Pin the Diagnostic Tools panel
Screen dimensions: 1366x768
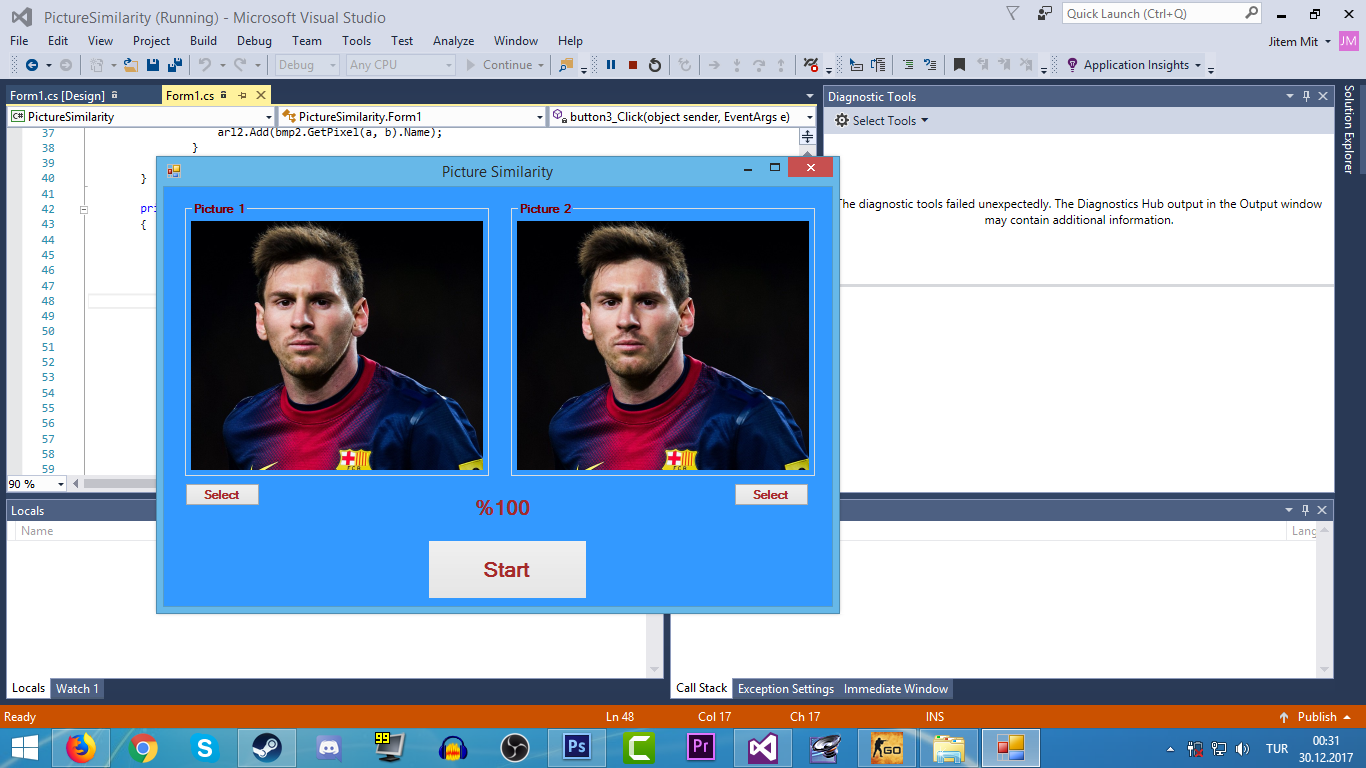point(1306,97)
